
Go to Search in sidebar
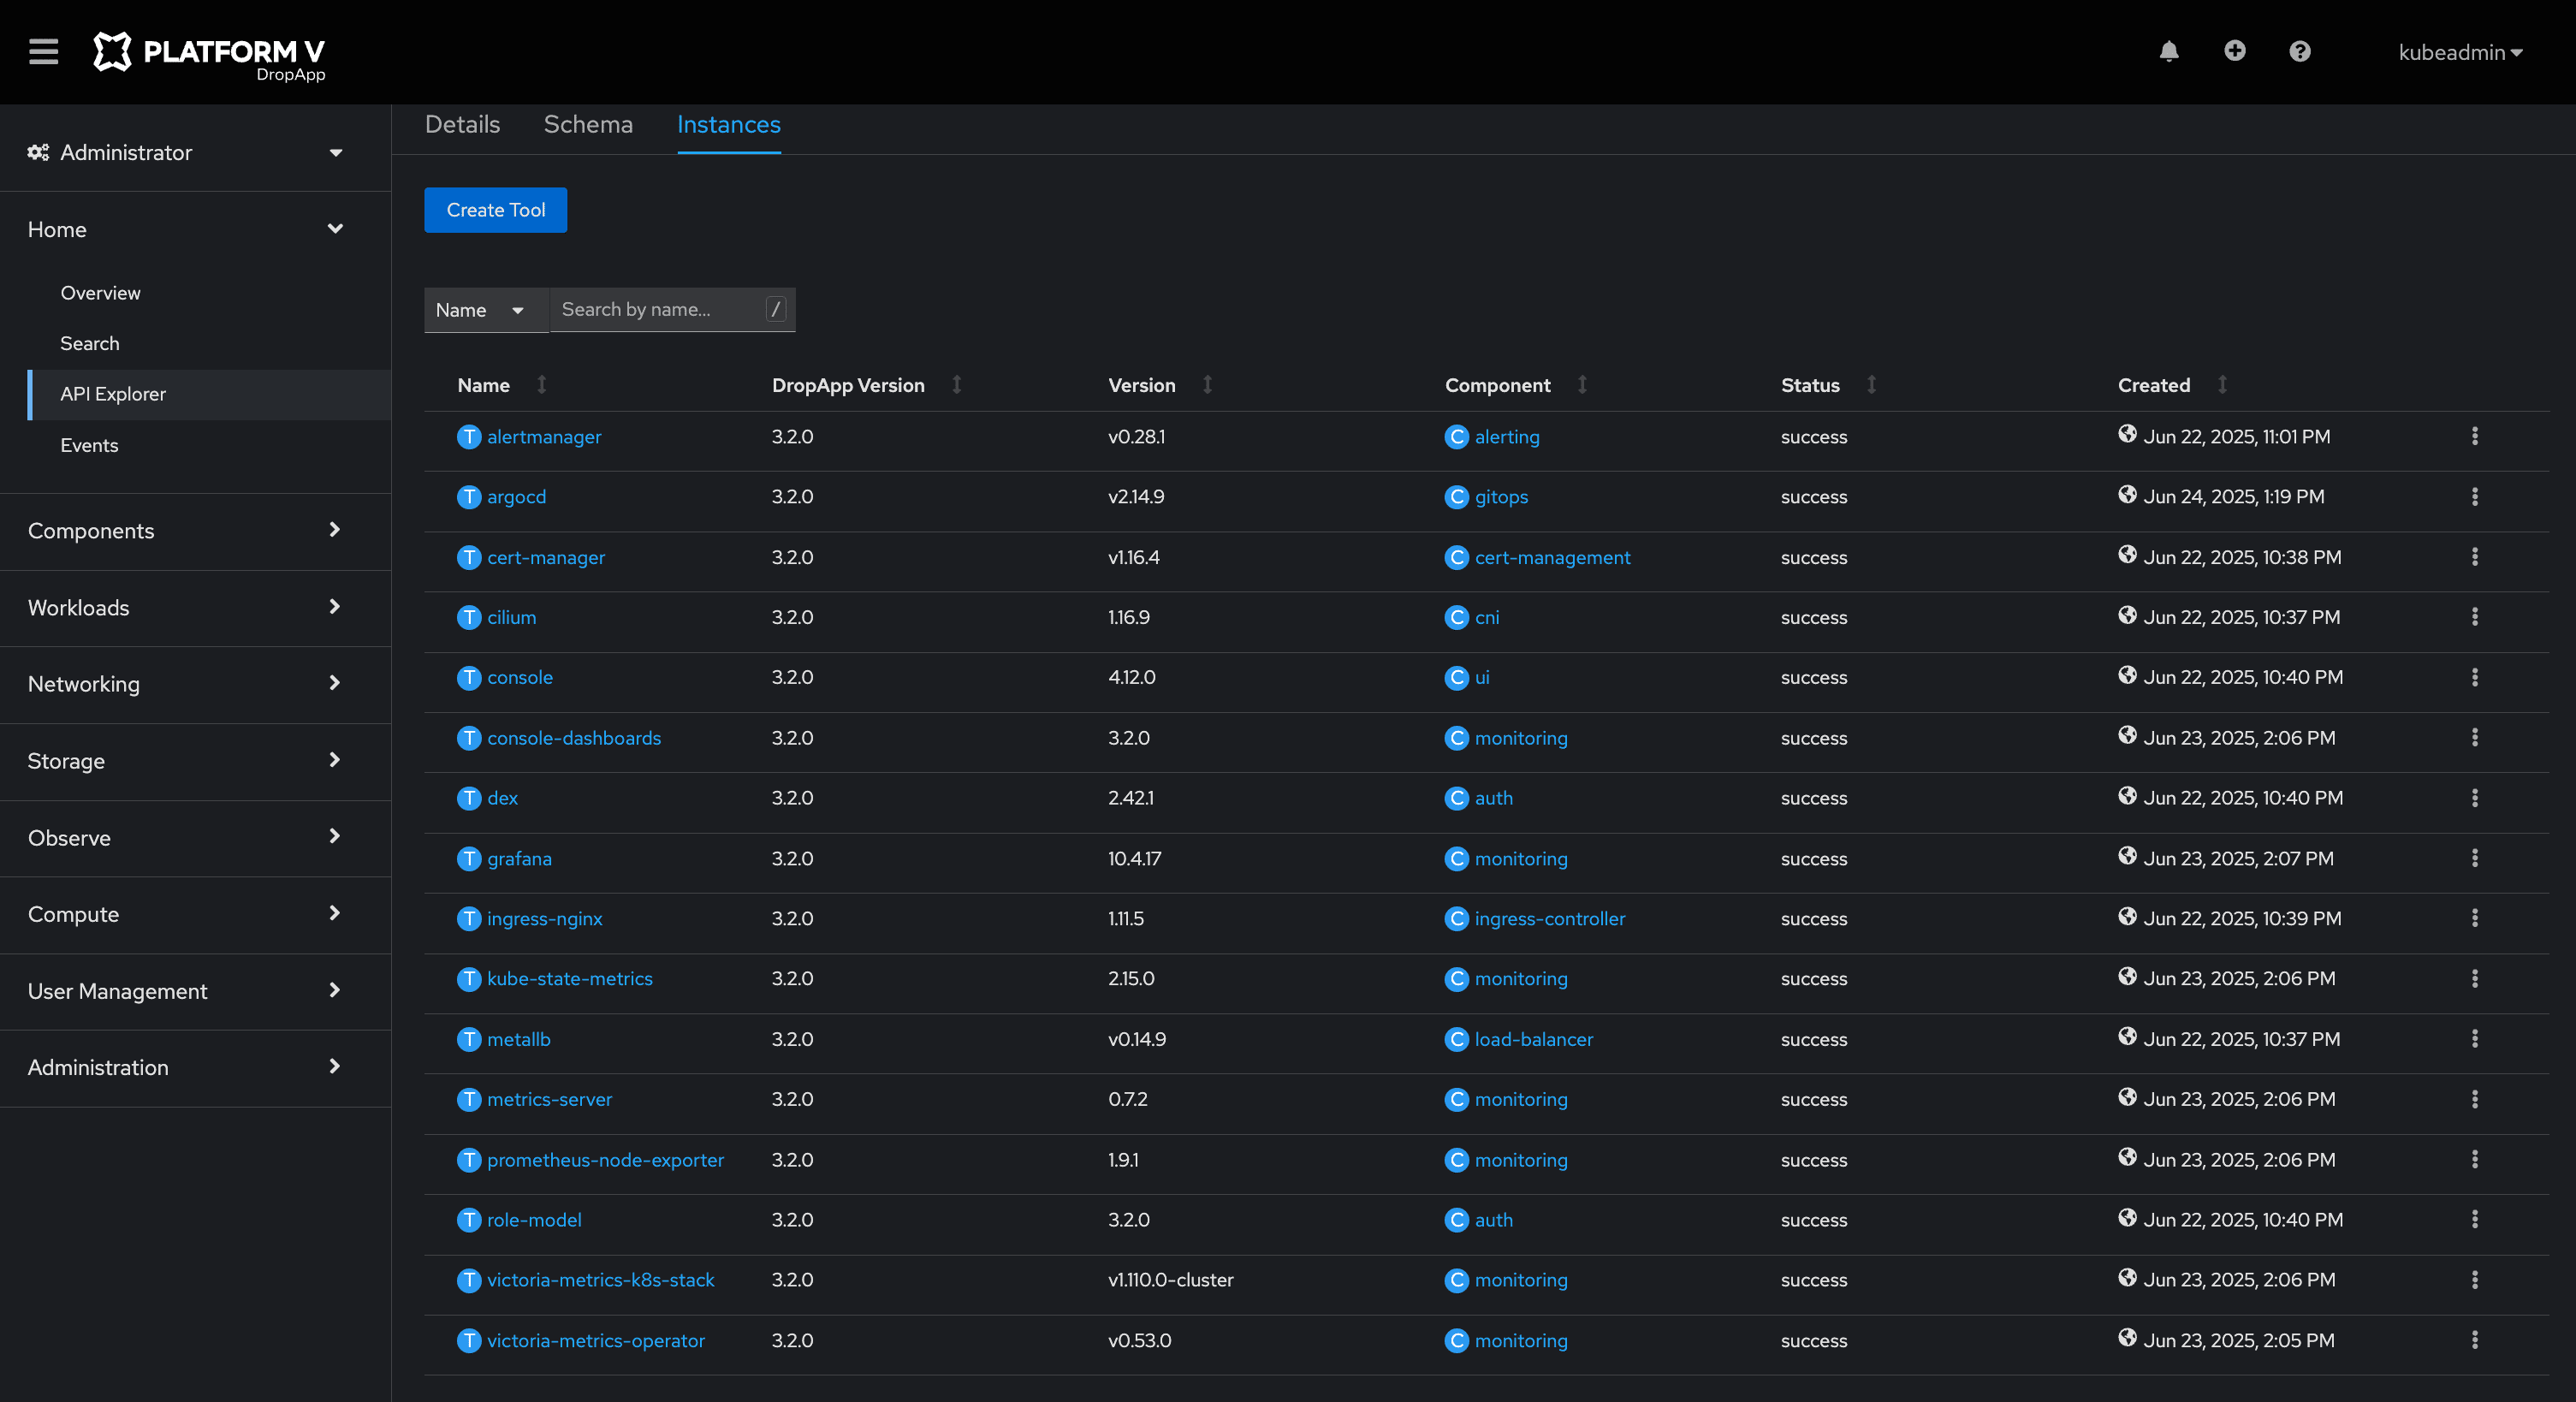click(x=89, y=343)
